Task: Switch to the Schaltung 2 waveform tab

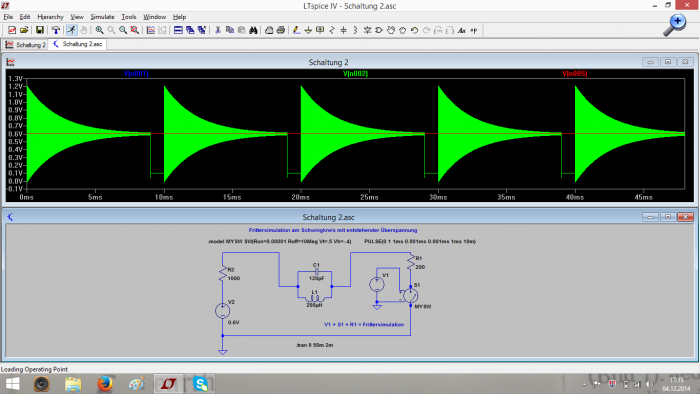Action: coord(25,45)
